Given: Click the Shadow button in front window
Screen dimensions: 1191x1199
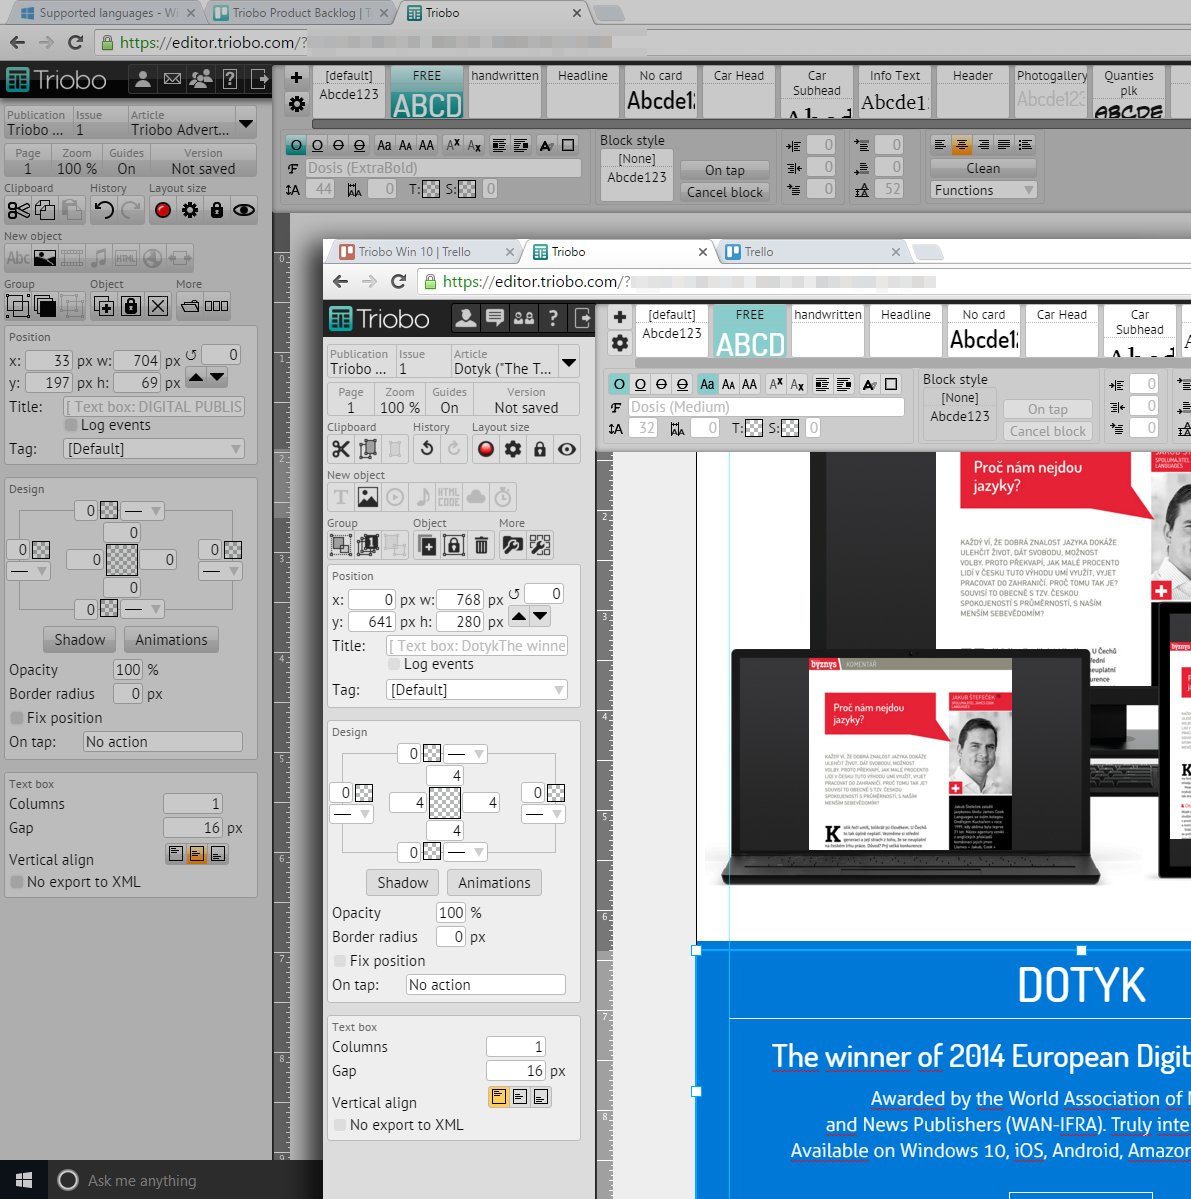Looking at the screenshot, I should point(403,882).
